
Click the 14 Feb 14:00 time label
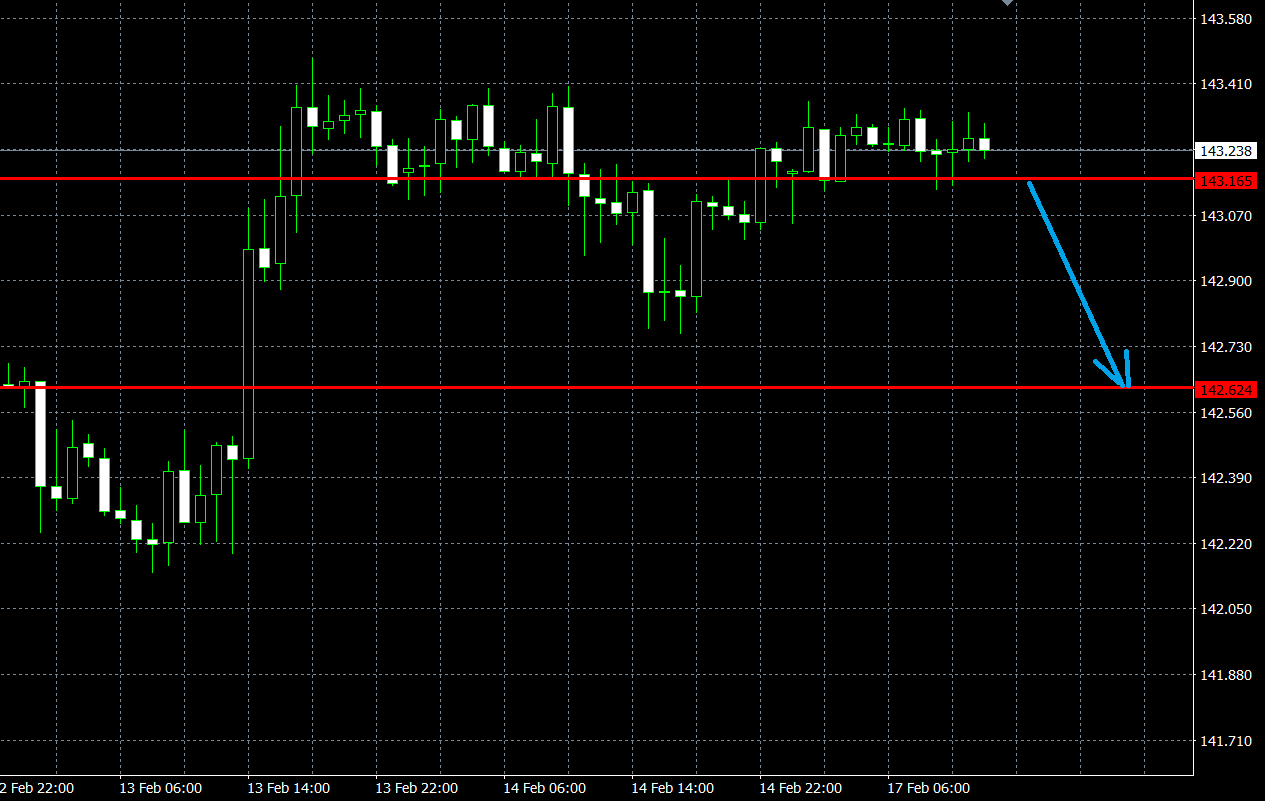[x=672, y=788]
